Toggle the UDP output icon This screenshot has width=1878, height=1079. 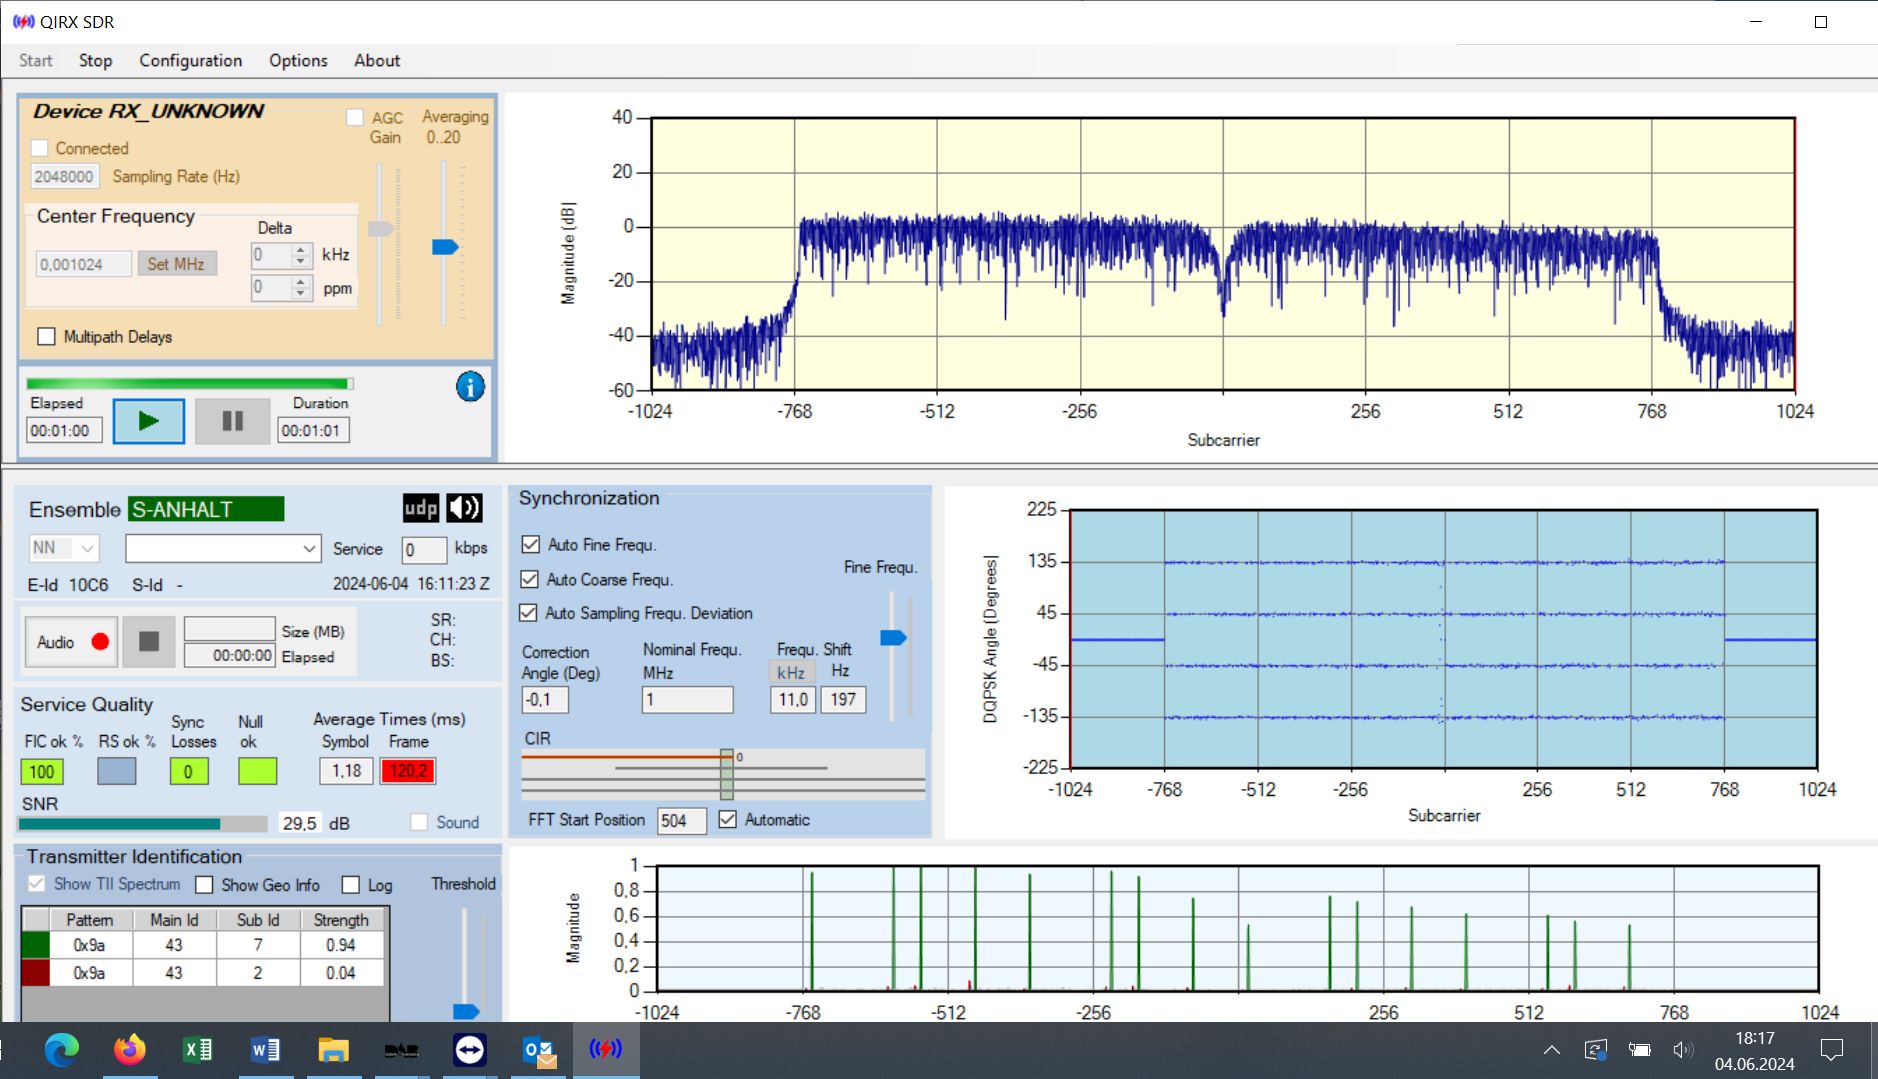click(x=421, y=508)
